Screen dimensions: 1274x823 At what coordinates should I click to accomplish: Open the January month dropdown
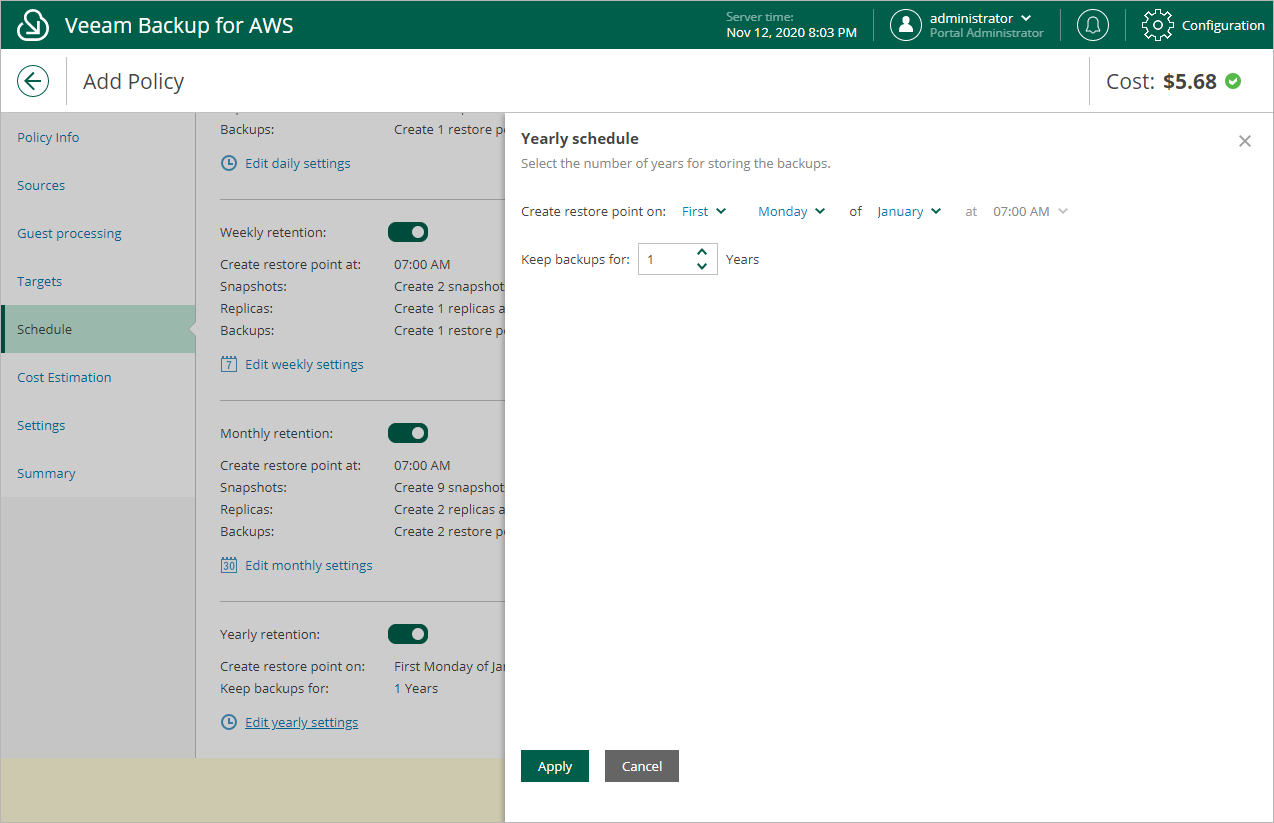[x=909, y=211]
